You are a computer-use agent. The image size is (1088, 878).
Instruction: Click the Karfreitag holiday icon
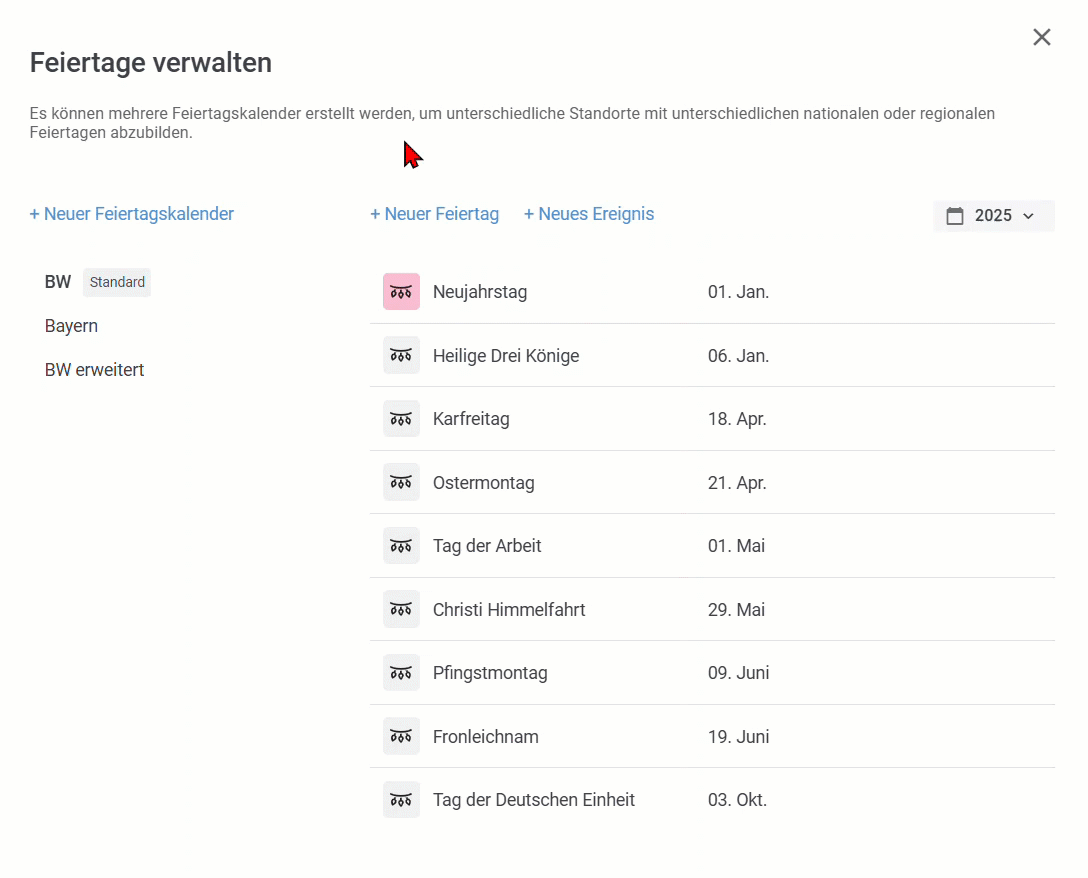pos(401,419)
